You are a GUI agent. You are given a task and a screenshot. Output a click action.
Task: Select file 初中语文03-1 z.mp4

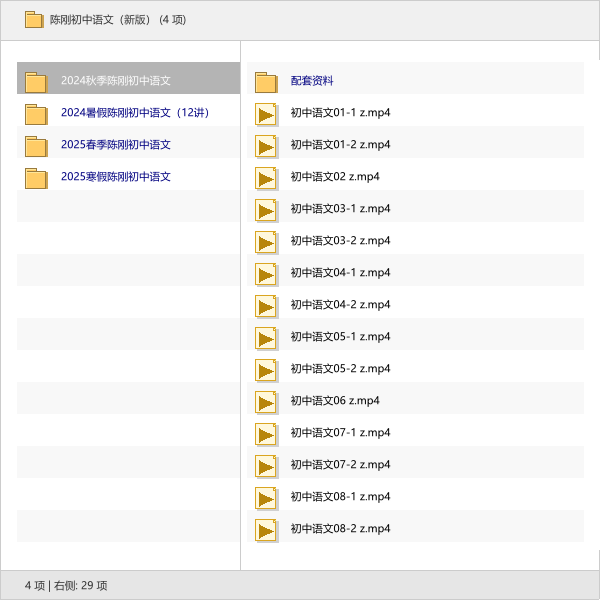click(x=340, y=209)
